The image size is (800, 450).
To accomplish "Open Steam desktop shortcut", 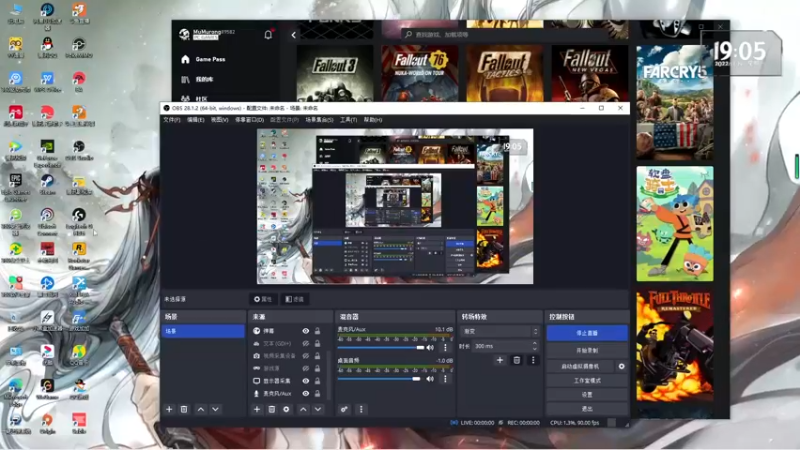I will pos(47,185).
